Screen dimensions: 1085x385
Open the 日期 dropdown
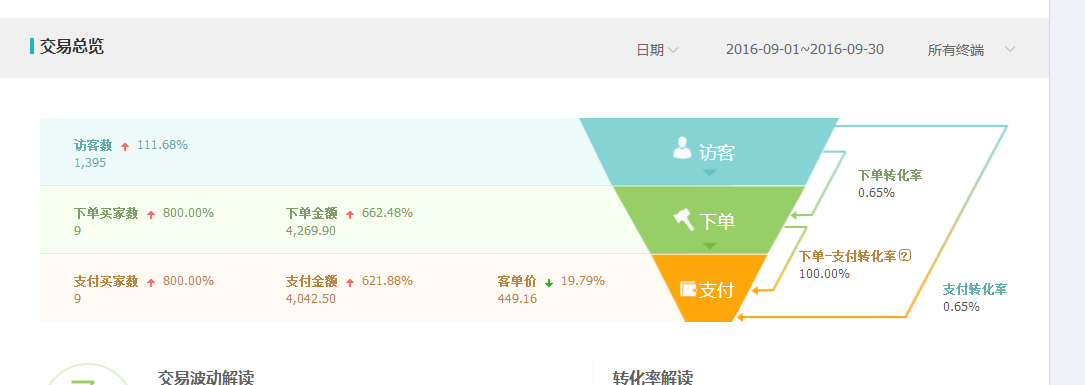click(x=657, y=50)
